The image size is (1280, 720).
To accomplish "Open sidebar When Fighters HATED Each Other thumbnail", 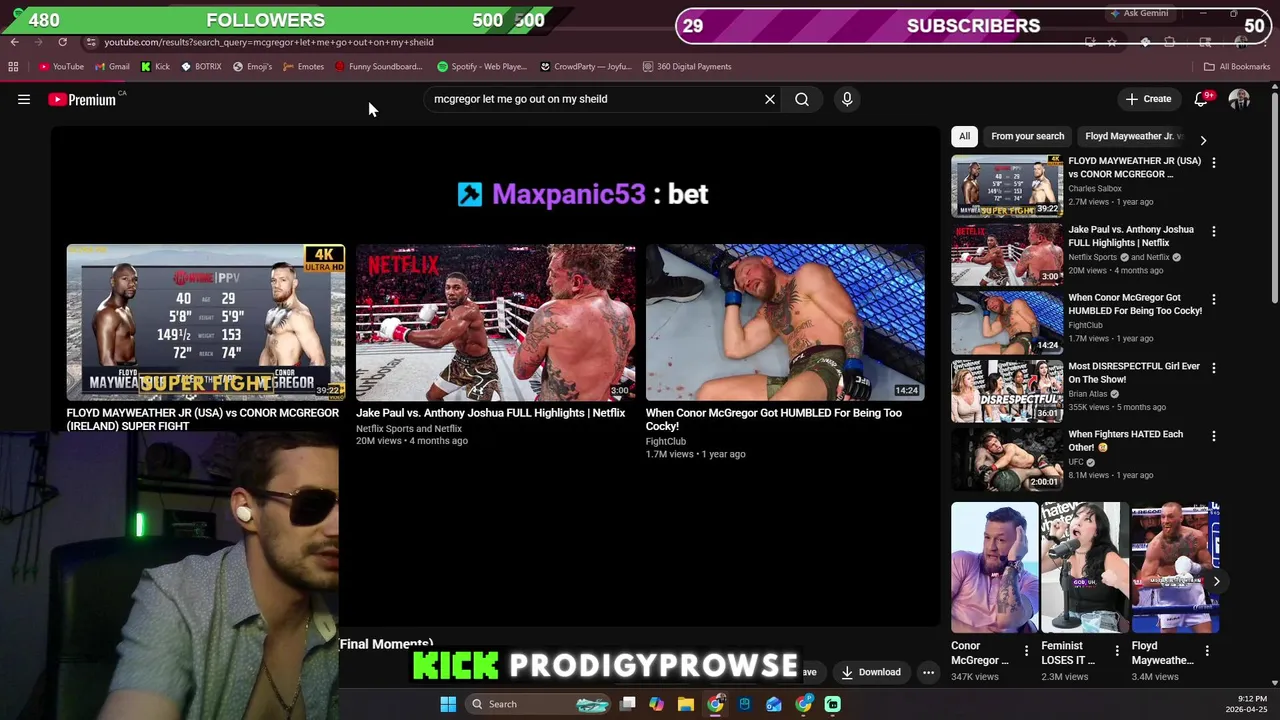I will pos(1007,459).
